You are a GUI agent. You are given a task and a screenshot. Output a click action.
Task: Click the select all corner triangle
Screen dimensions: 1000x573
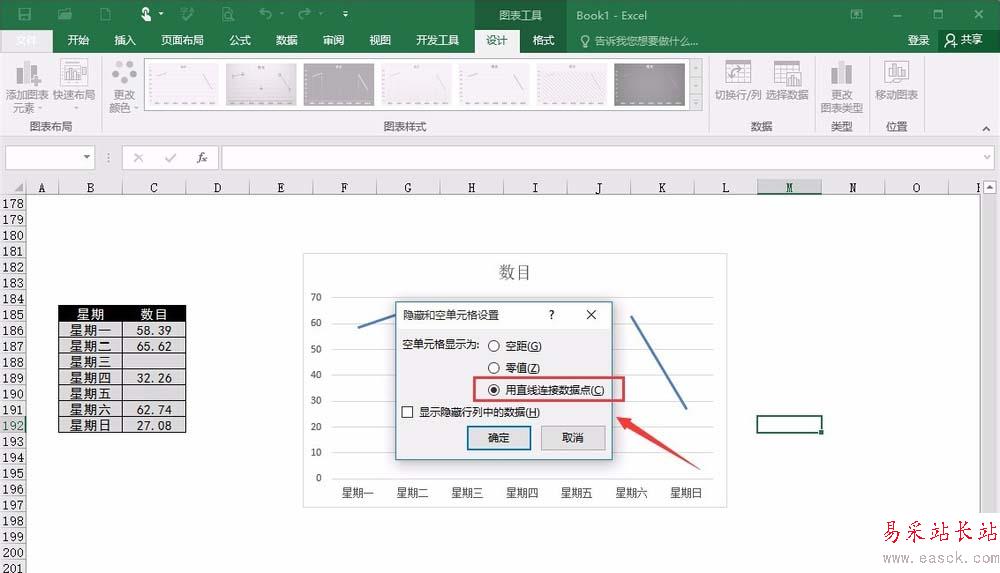click(18, 188)
